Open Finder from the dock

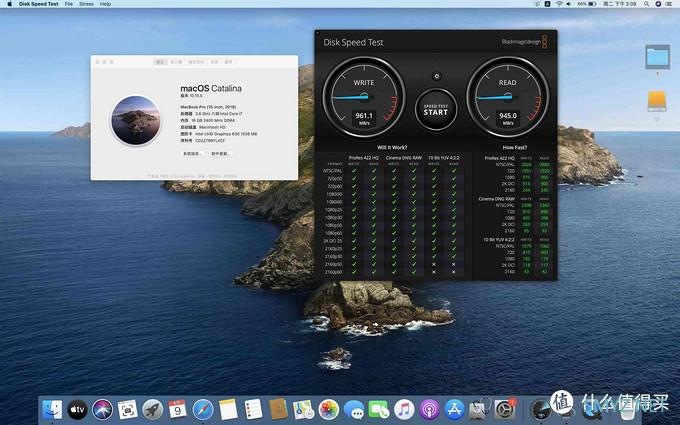pyautogui.click(x=52, y=409)
